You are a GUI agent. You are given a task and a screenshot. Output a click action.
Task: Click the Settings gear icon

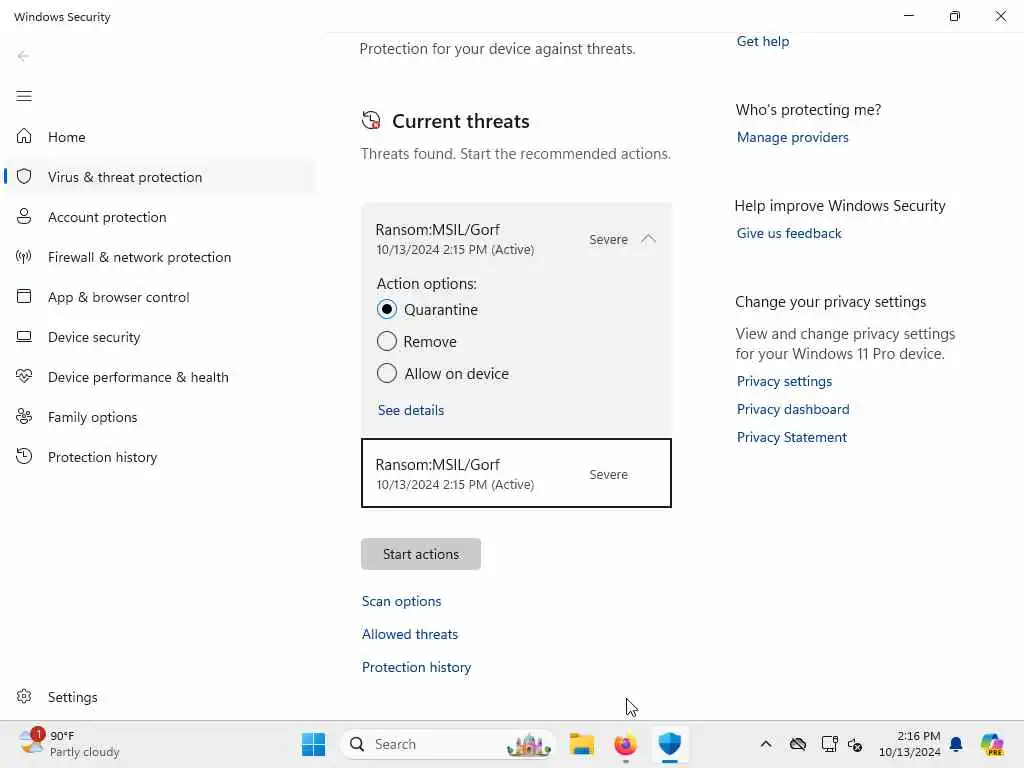[24, 696]
